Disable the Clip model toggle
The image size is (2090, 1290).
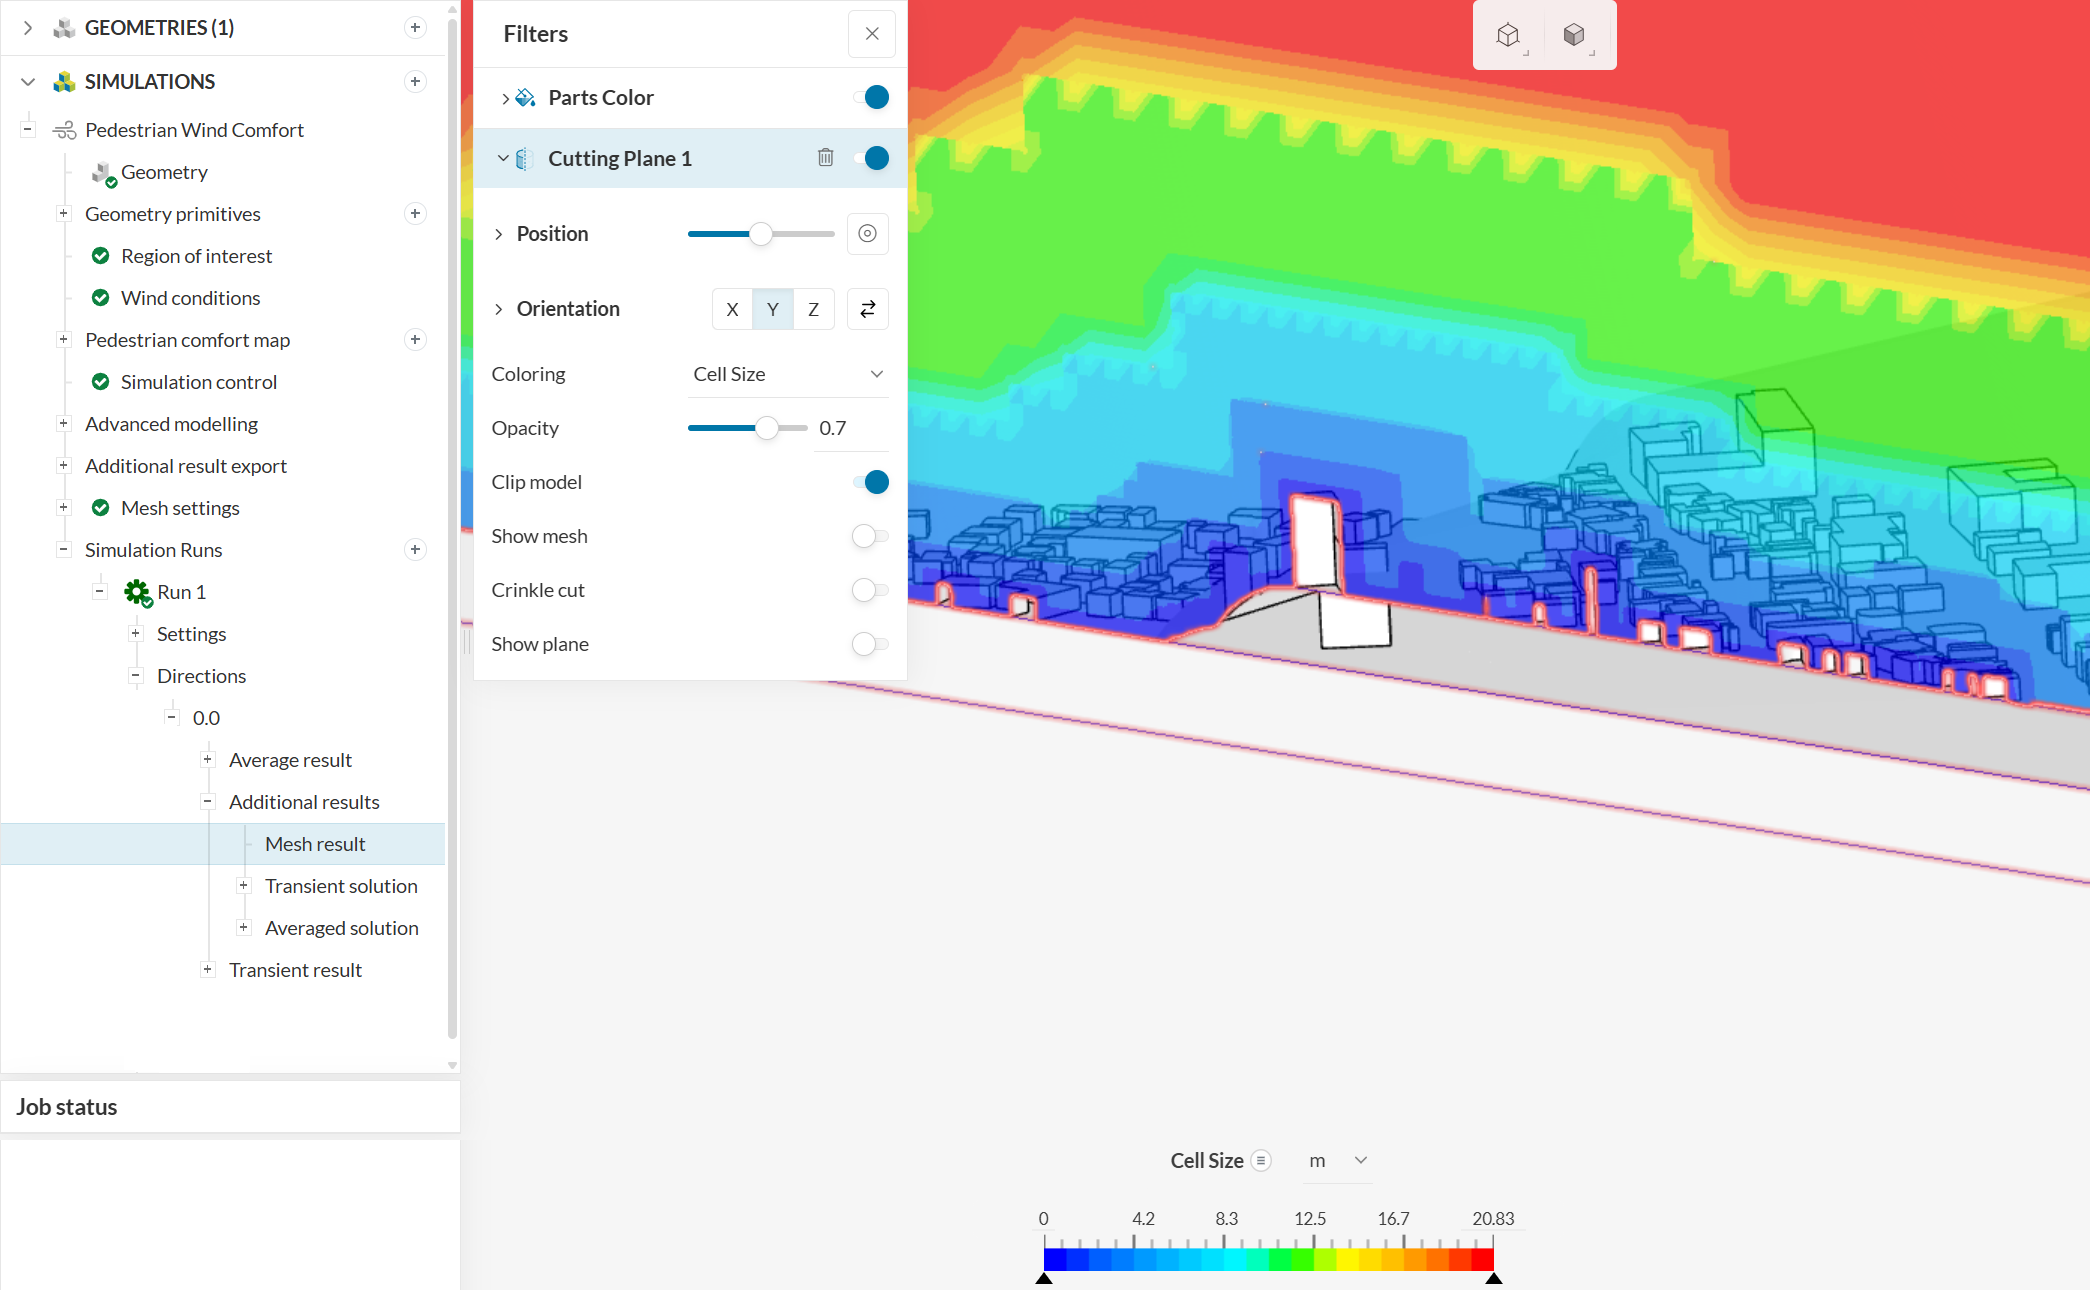(871, 482)
